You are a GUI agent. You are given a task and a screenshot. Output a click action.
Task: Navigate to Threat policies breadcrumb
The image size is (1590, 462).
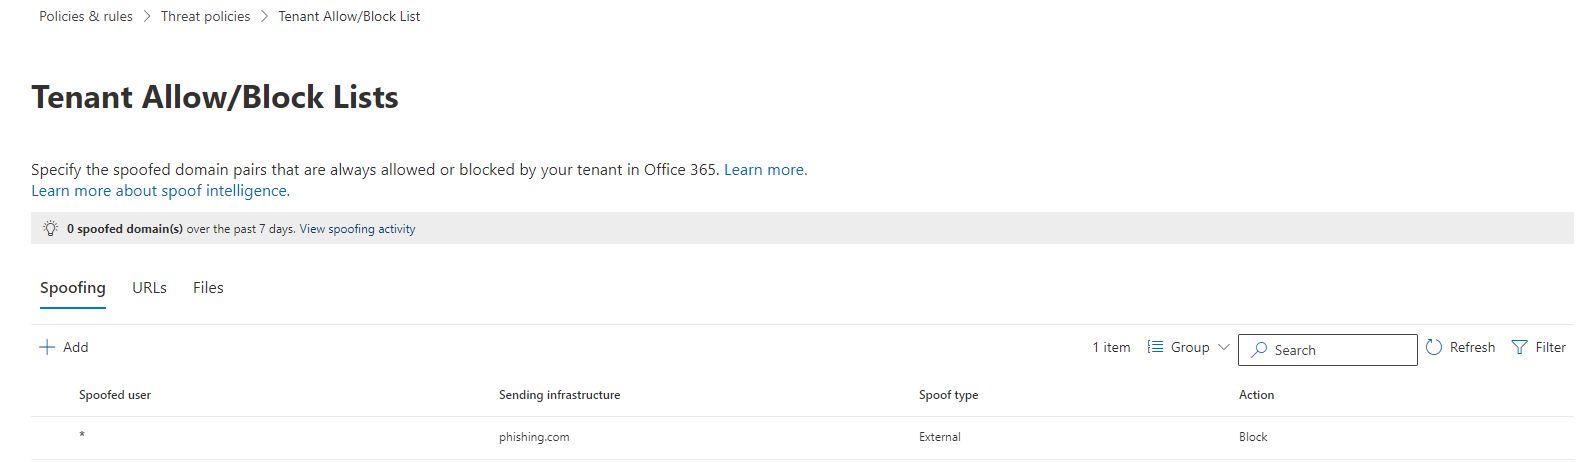point(205,16)
